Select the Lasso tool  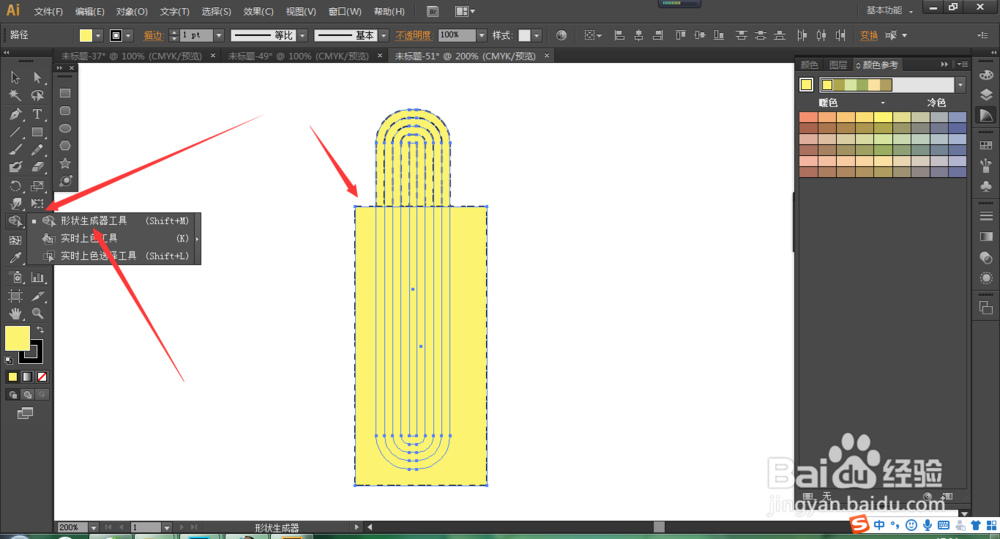pos(37,96)
